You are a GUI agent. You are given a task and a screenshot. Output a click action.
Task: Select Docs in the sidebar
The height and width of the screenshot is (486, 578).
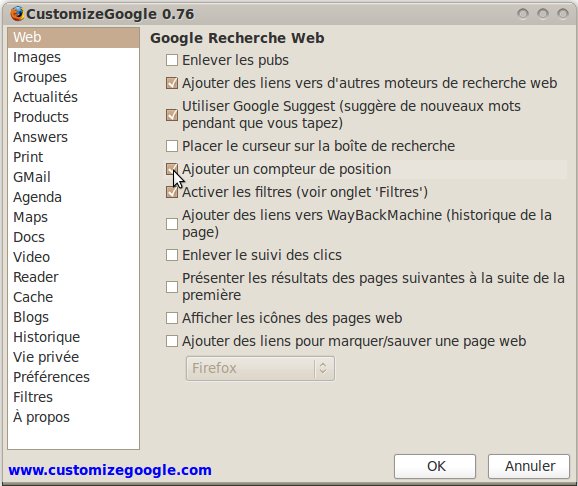pyautogui.click(x=73, y=237)
